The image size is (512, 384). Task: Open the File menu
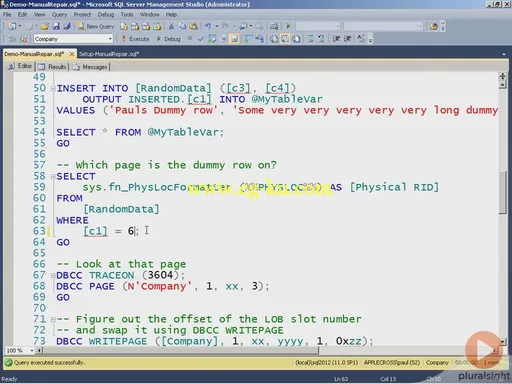point(7,15)
